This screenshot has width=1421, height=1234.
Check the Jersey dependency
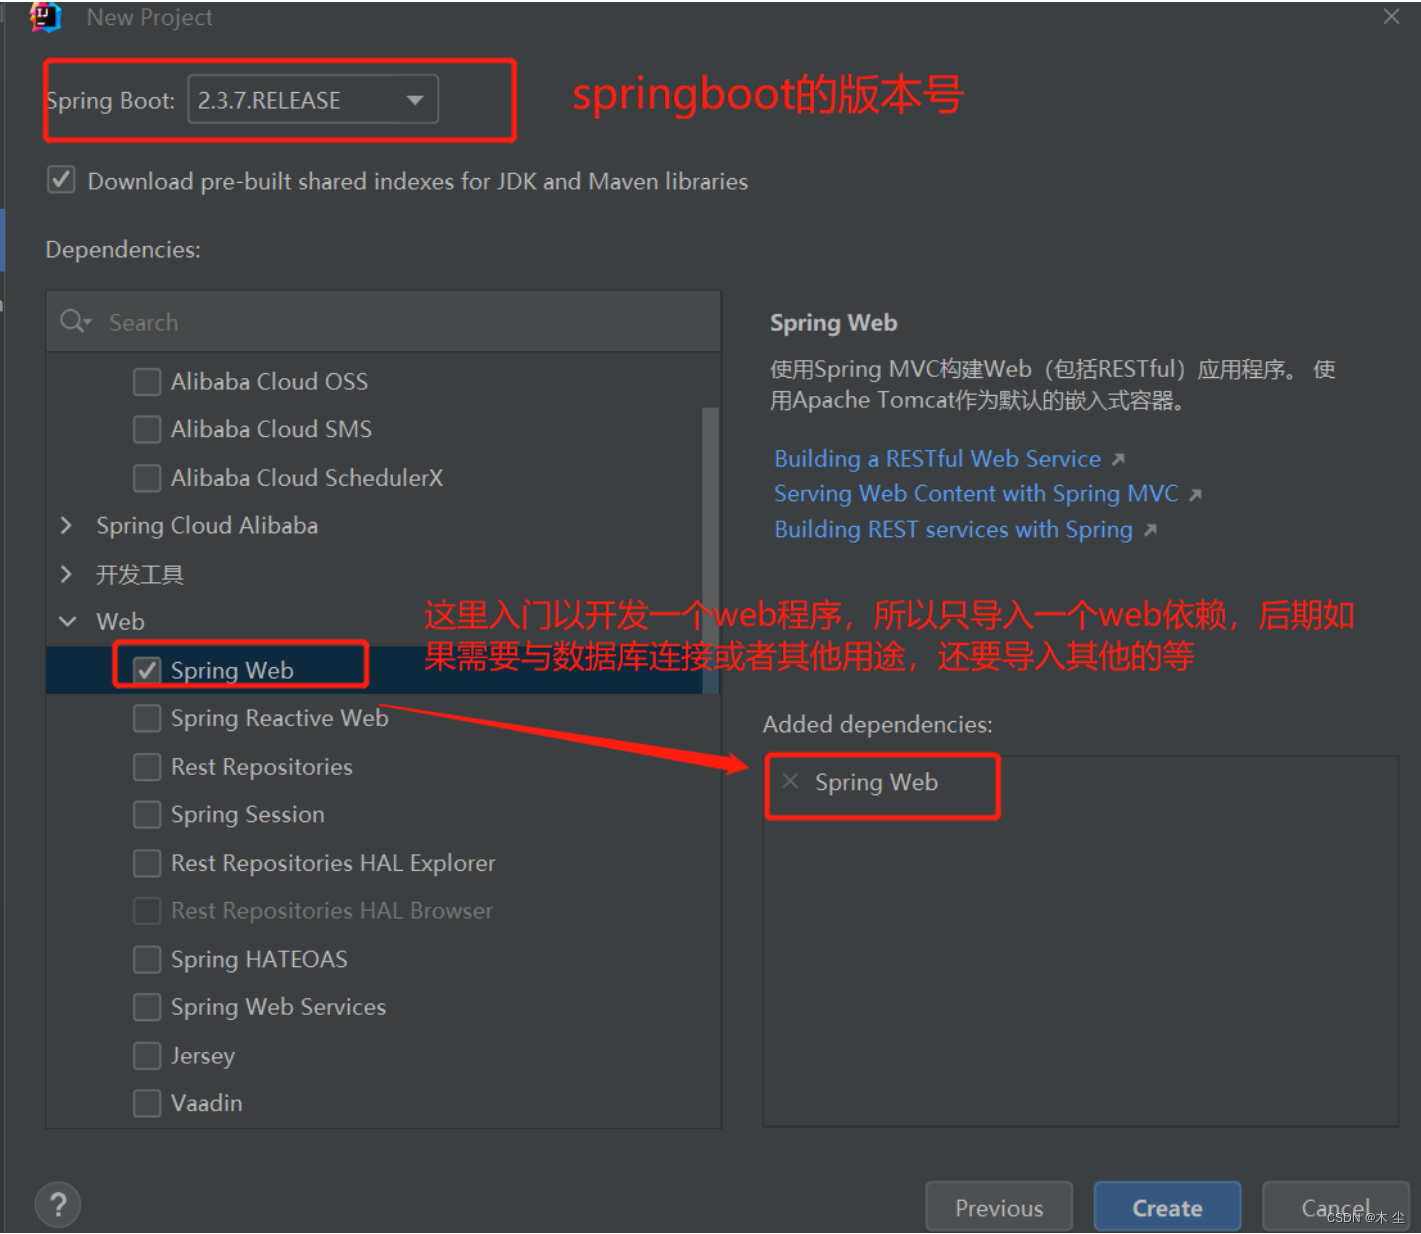point(147,1056)
